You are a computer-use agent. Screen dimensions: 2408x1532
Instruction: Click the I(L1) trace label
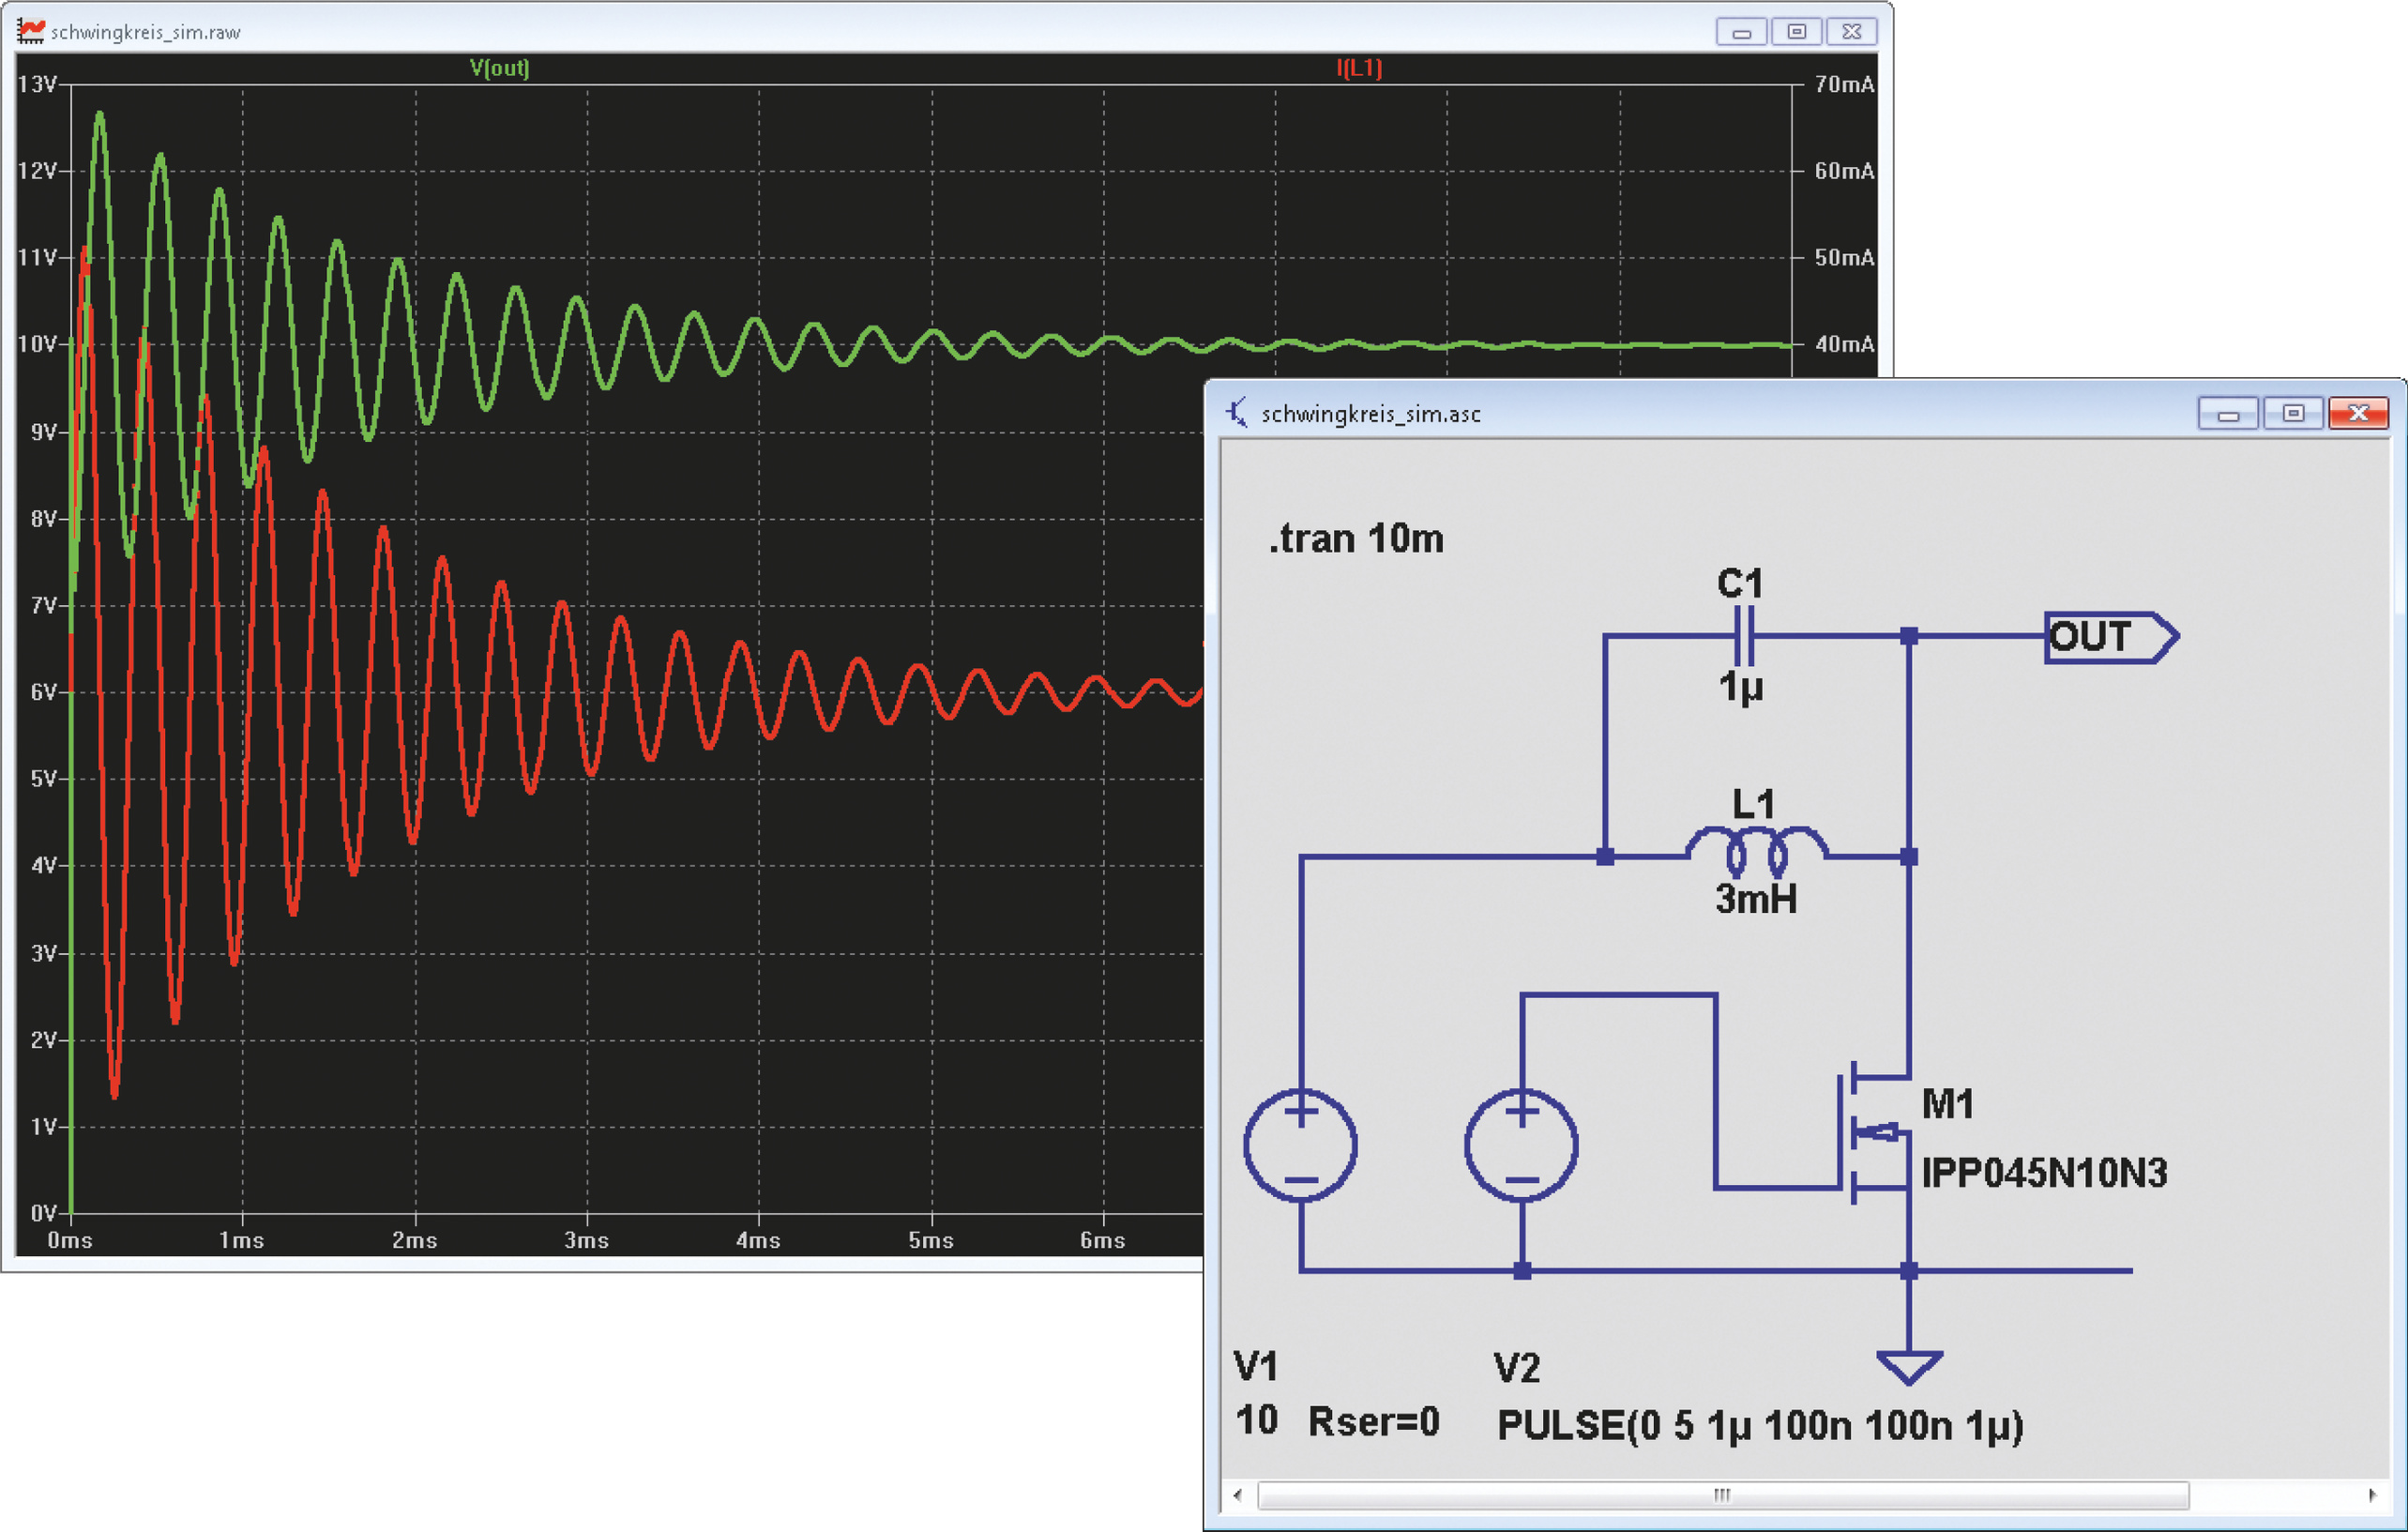tap(1359, 68)
